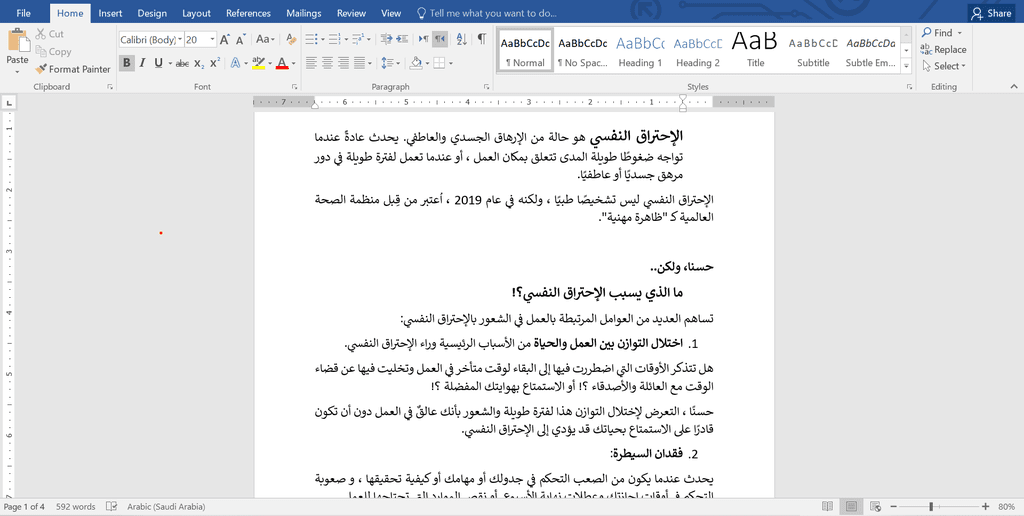This screenshot has width=1024, height=516.
Task: Apply red font color
Action: point(282,63)
